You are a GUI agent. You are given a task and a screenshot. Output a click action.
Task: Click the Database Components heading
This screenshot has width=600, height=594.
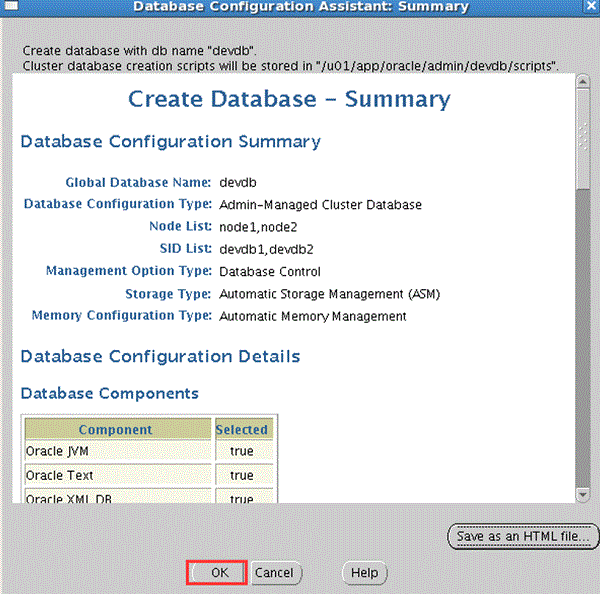tap(110, 393)
